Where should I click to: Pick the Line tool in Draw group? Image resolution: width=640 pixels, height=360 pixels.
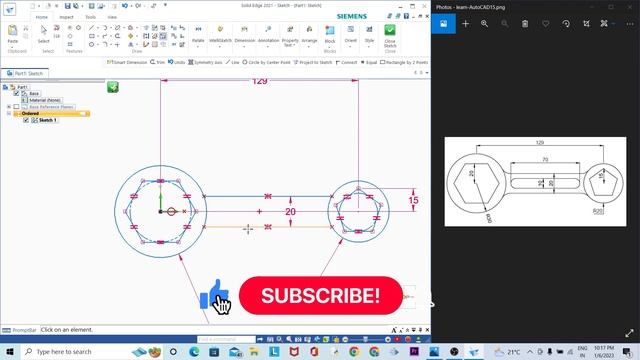91,28
